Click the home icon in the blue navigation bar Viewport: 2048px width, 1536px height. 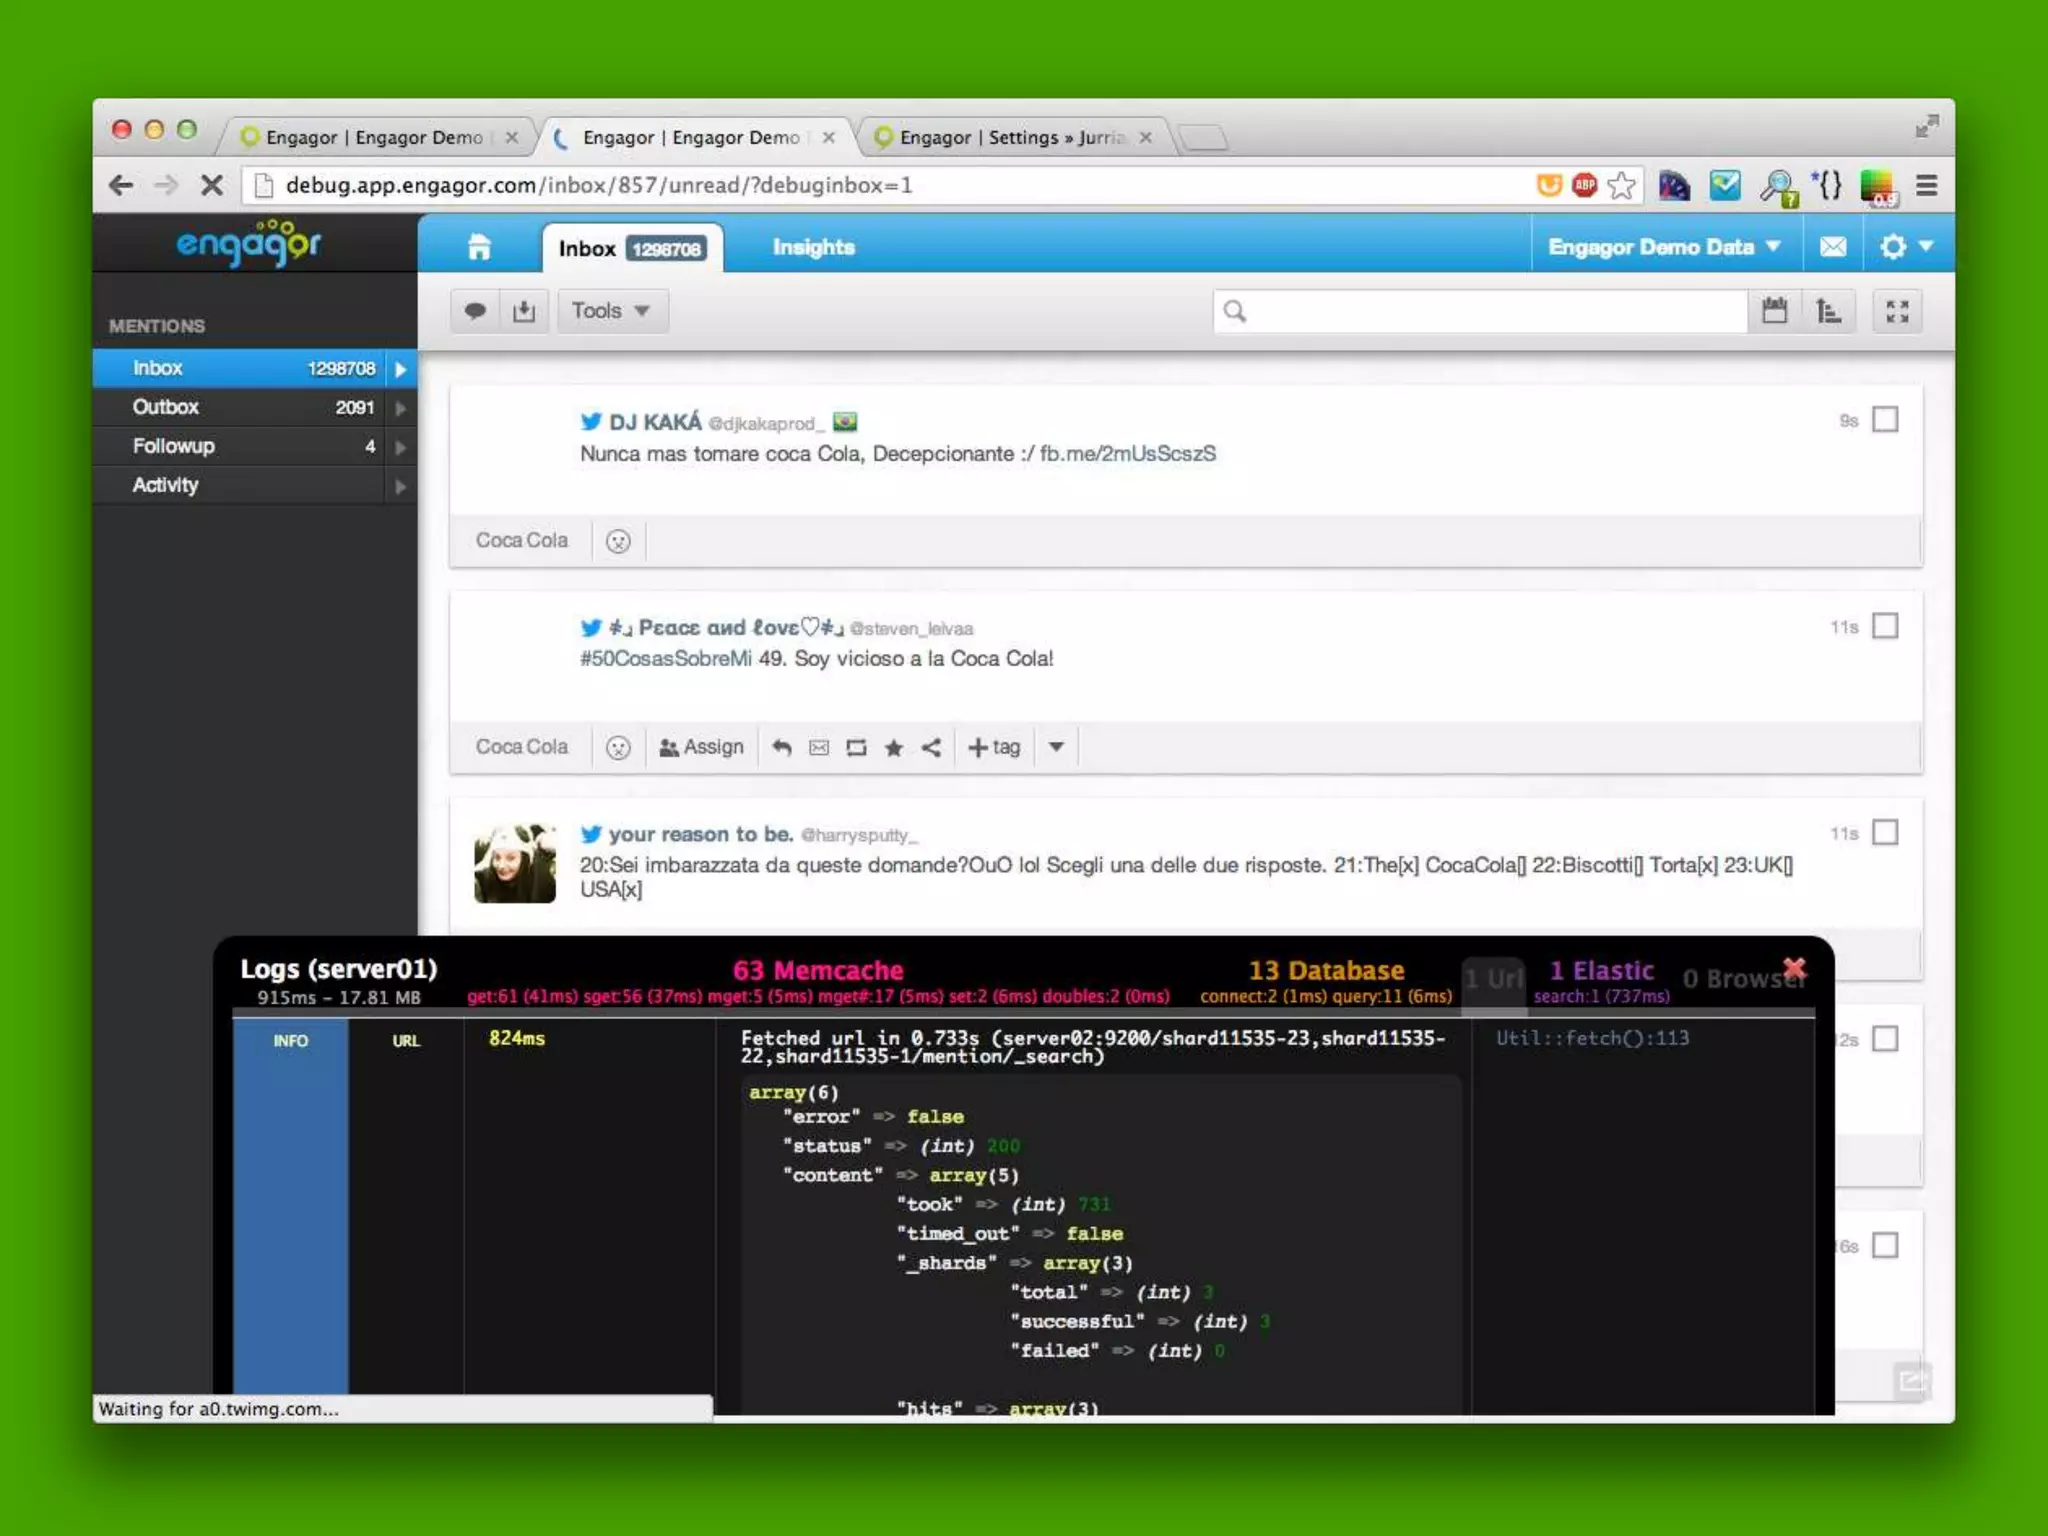[479, 247]
